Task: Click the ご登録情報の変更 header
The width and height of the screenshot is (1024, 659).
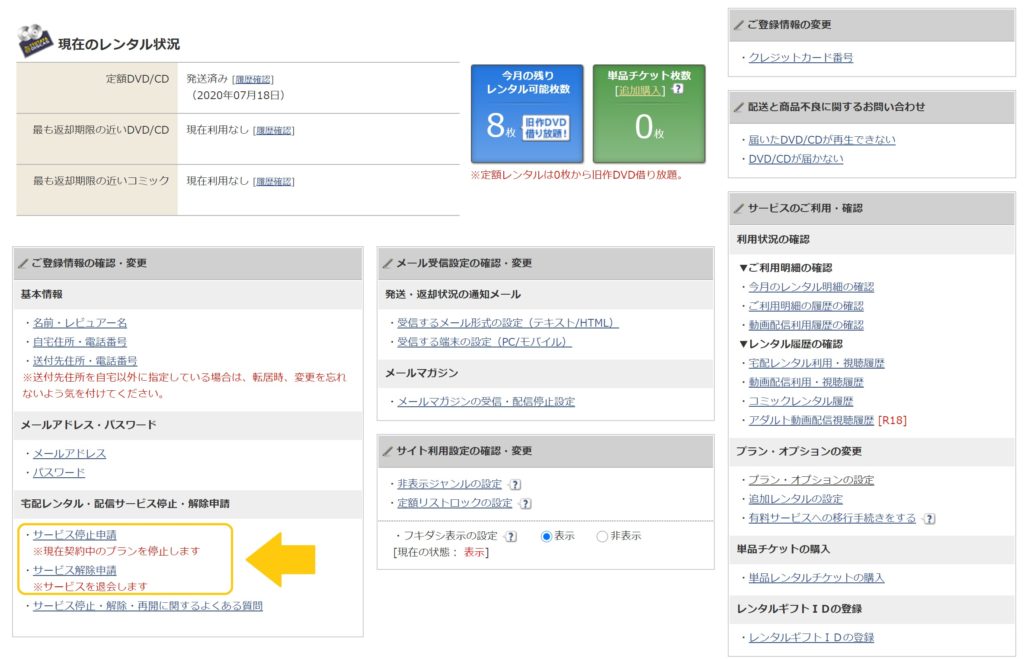Action: [x=872, y=25]
